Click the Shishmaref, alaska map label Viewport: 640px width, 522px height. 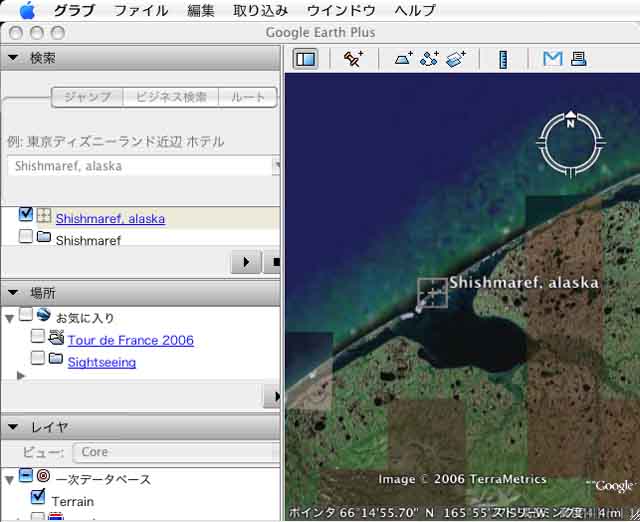524,282
